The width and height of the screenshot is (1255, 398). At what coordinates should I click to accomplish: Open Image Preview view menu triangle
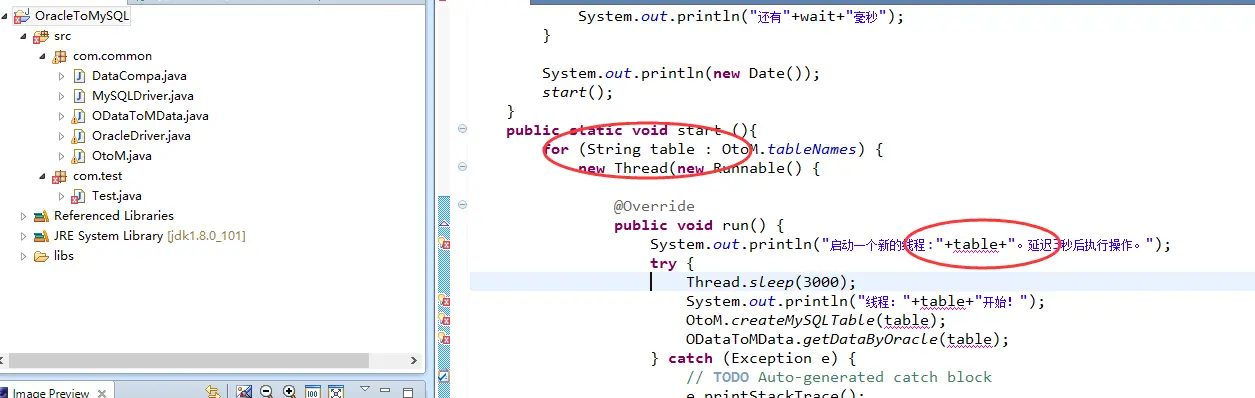coord(365,388)
